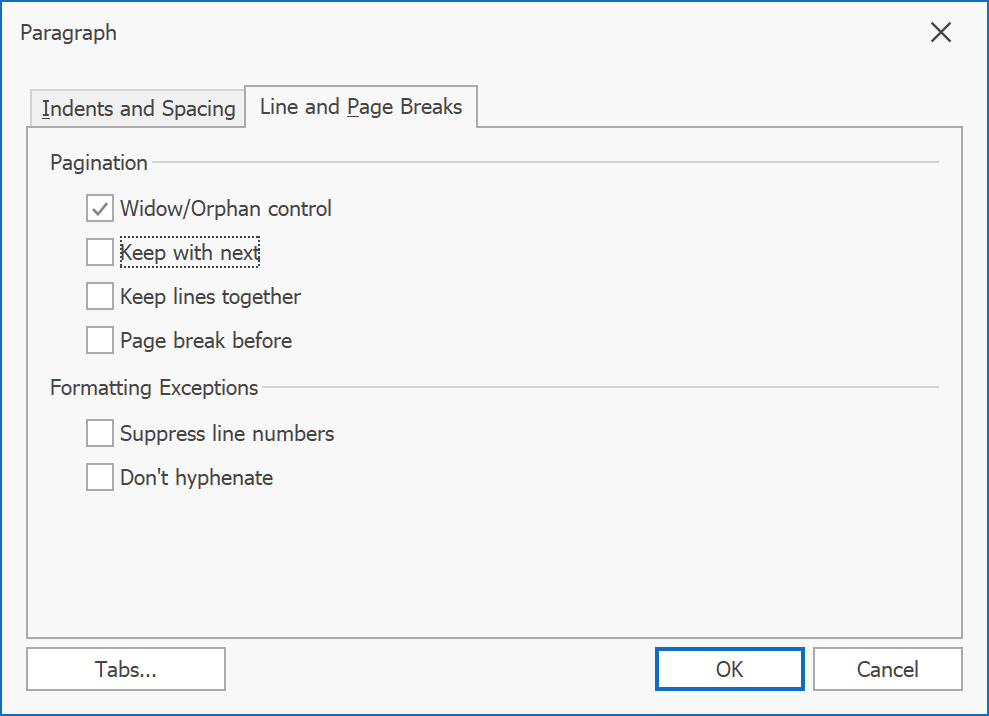Enable the Keep with next checkbox
The image size is (989, 716).
(100, 252)
